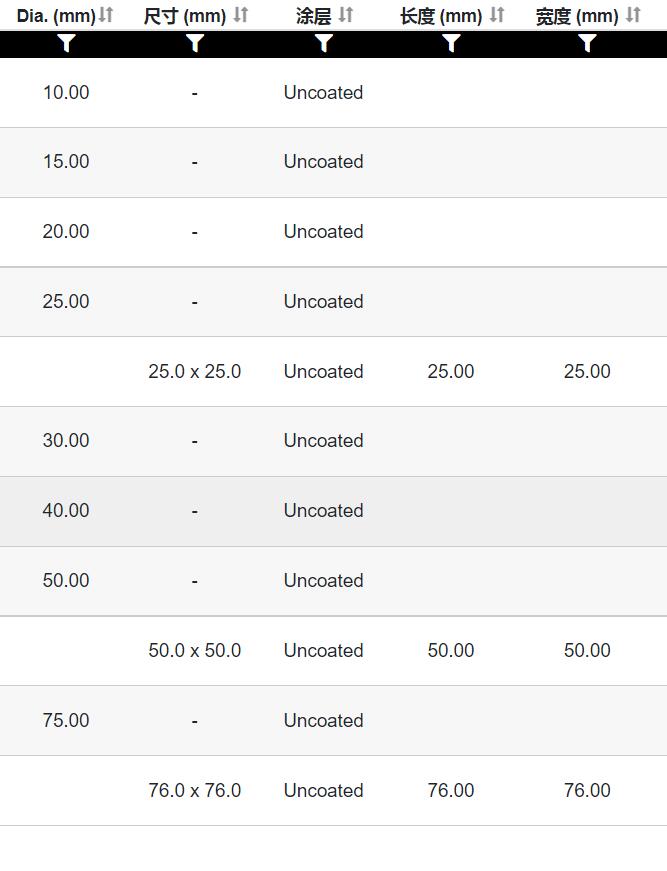Sort by Dia. (mm) arrows icon
The width and height of the screenshot is (667, 871).
[106, 15]
